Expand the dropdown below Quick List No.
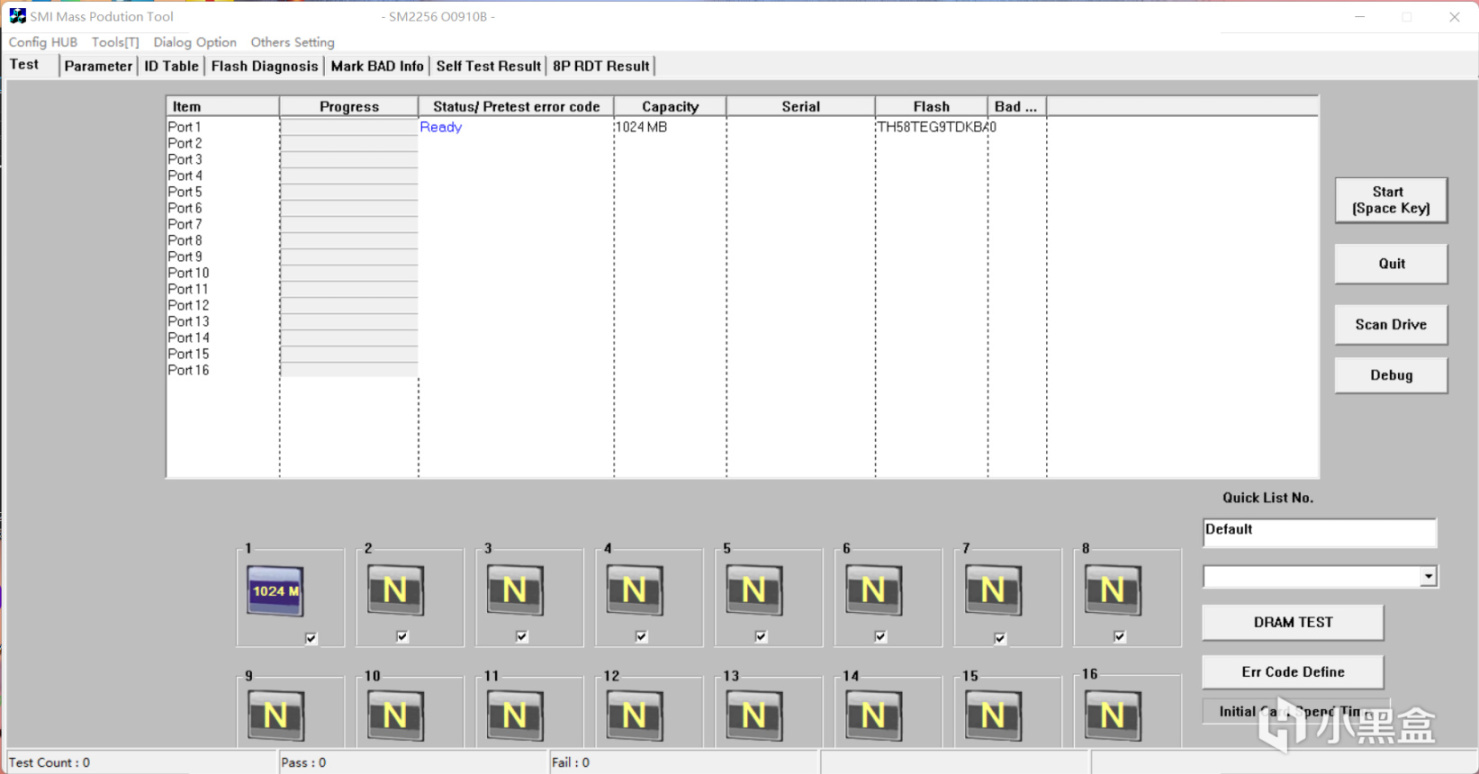Screen dimensions: 1479x774 click(1429, 577)
